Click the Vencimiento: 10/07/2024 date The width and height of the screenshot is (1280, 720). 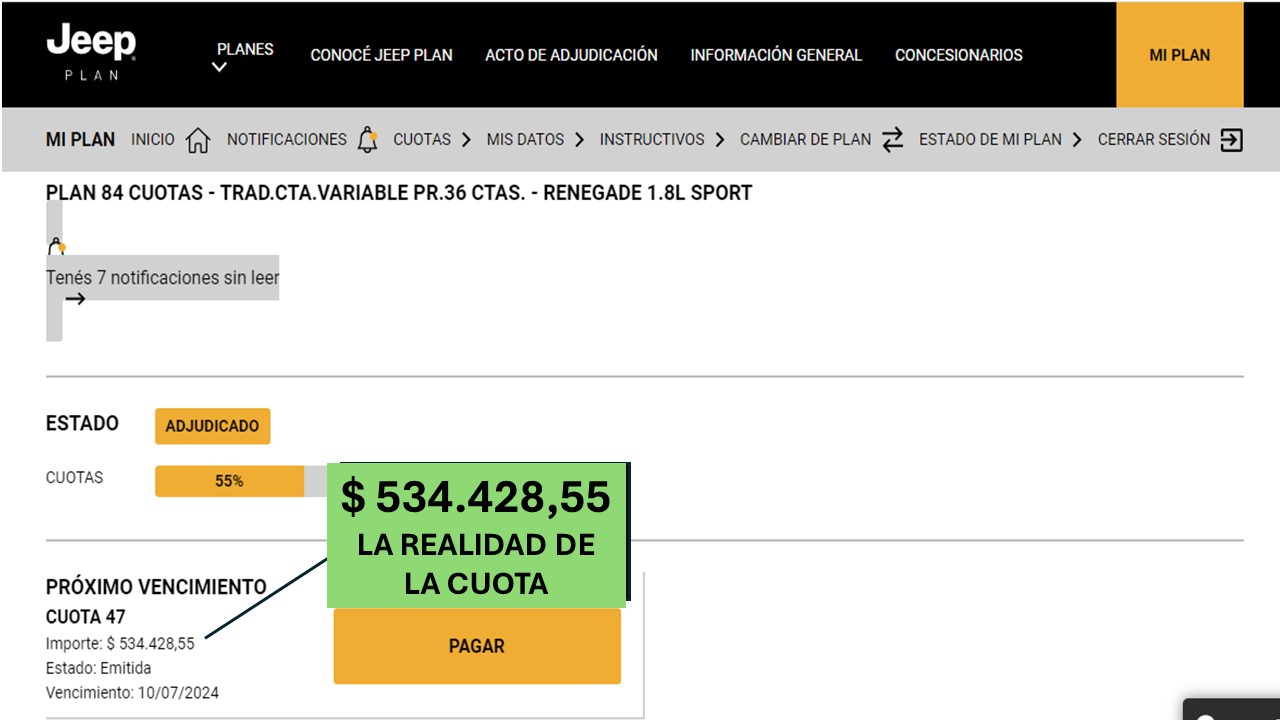coord(132,692)
